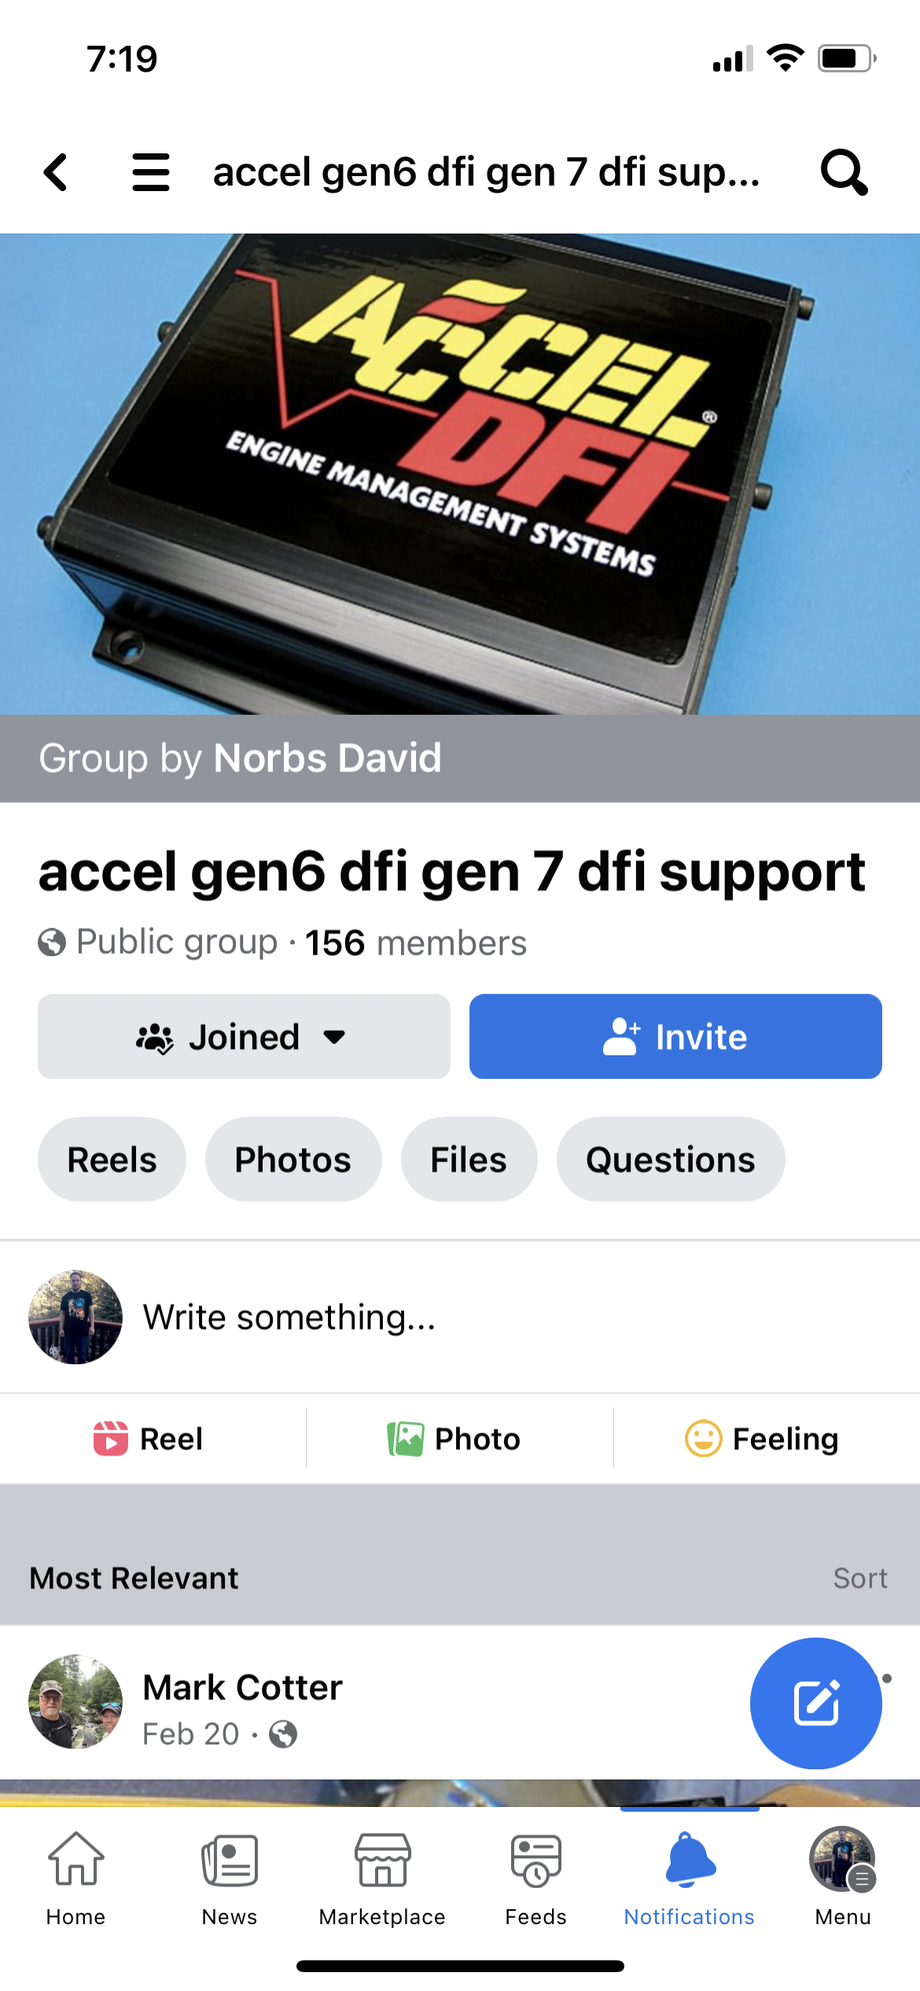Open the Norbs David profile link
920x1991 pixels.
[327, 758]
